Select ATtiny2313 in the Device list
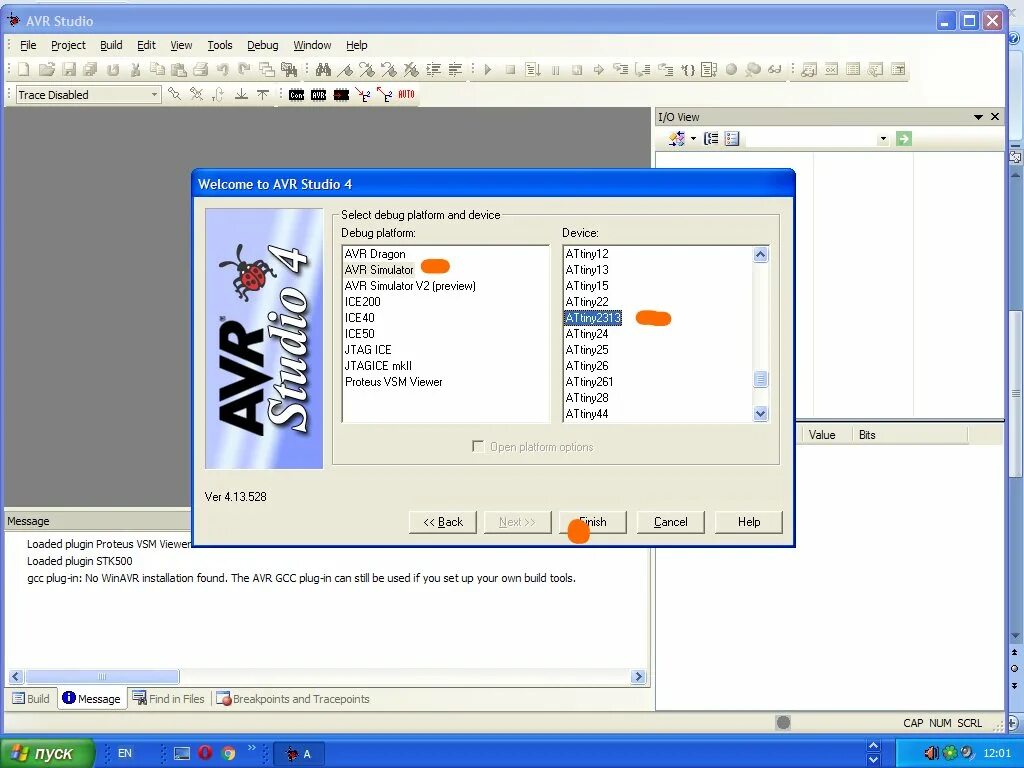Screen dimensions: 1024x768 coord(593,318)
